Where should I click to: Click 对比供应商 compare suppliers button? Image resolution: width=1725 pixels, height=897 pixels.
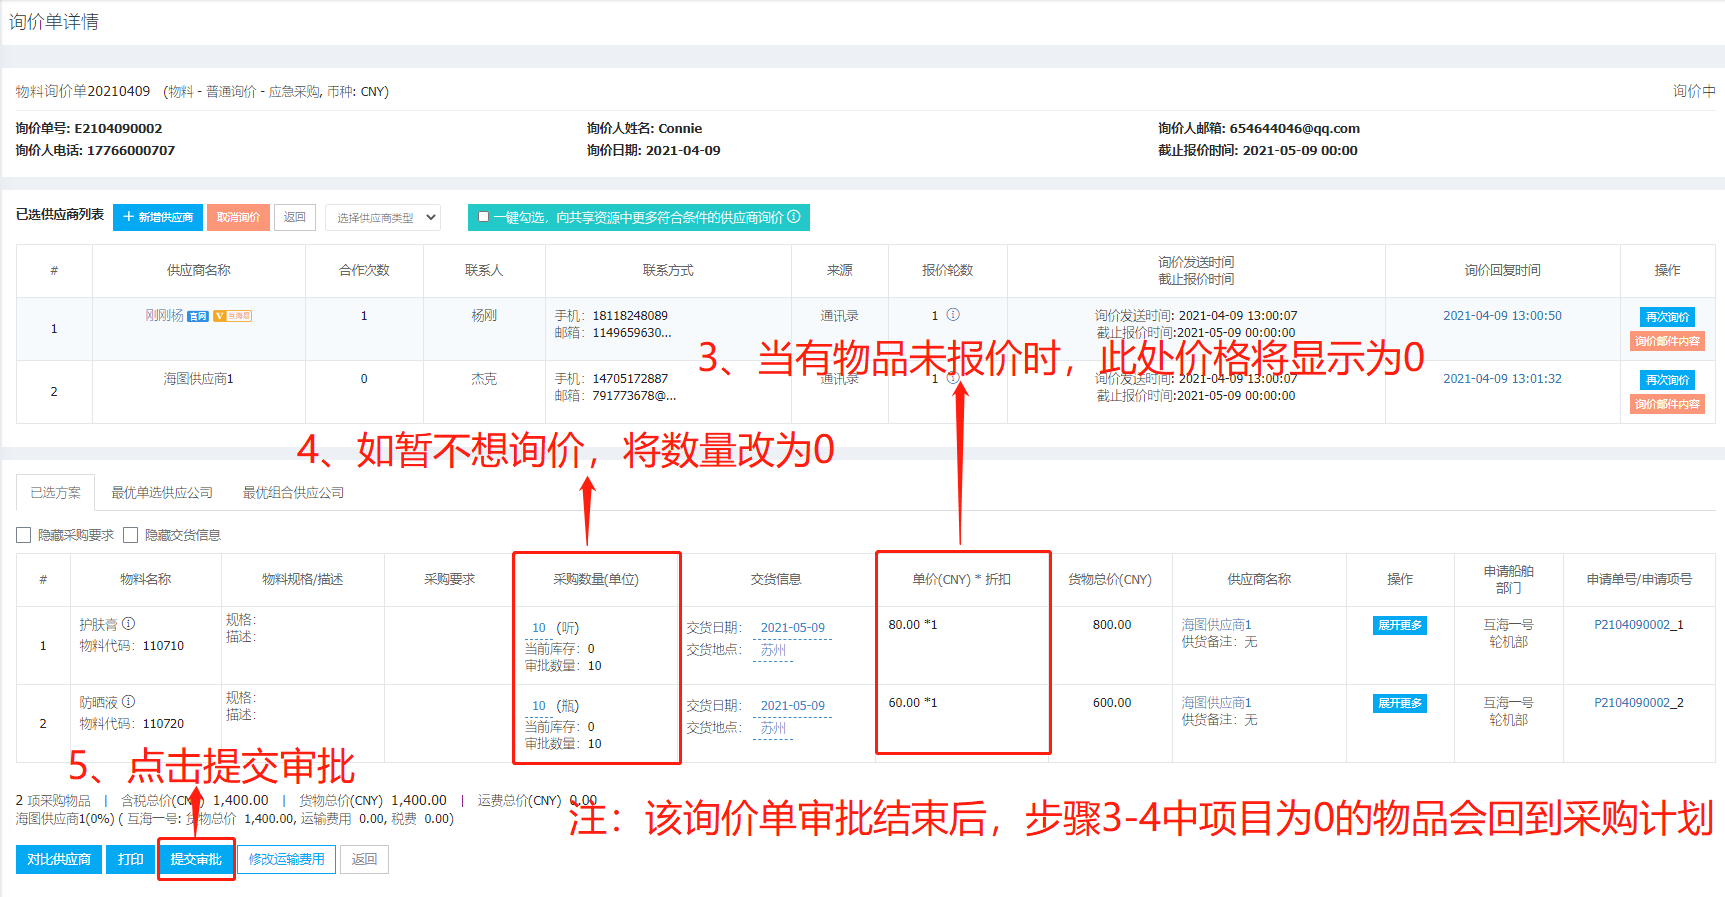(x=59, y=859)
